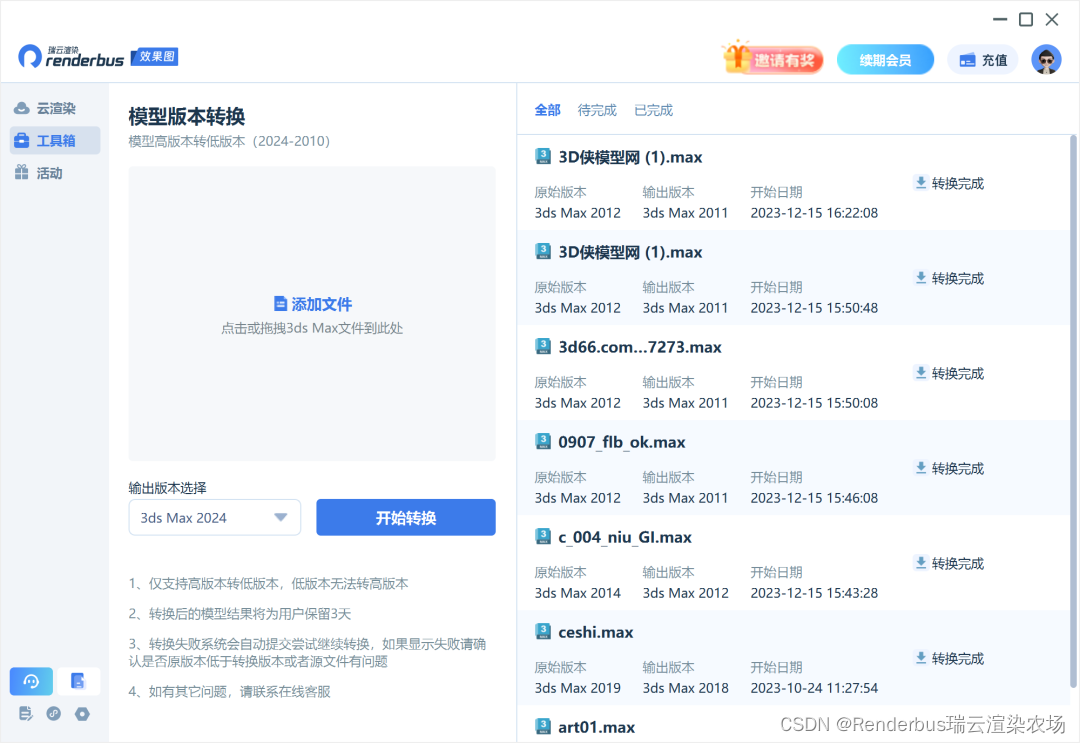
Task: Click the 3ds Max 2018 output version value
Action: click(x=685, y=688)
